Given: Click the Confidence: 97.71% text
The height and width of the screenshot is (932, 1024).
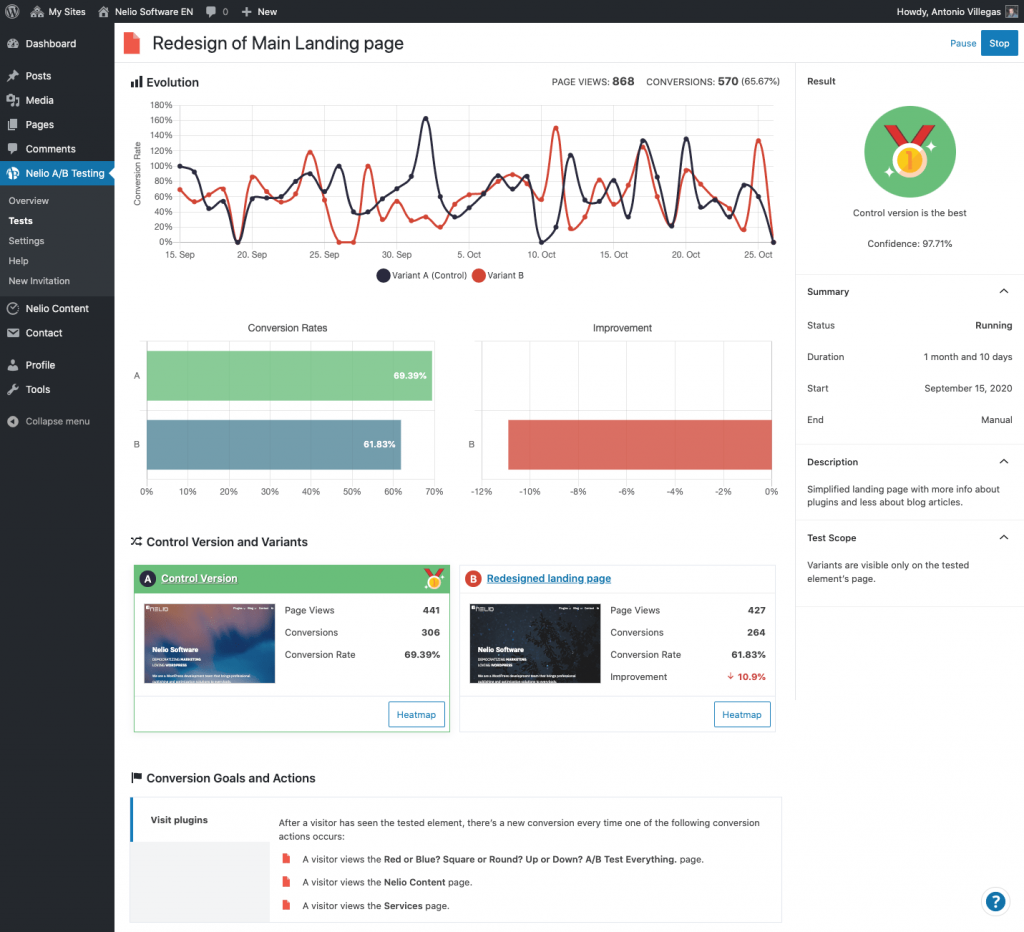Looking at the screenshot, I should 910,244.
